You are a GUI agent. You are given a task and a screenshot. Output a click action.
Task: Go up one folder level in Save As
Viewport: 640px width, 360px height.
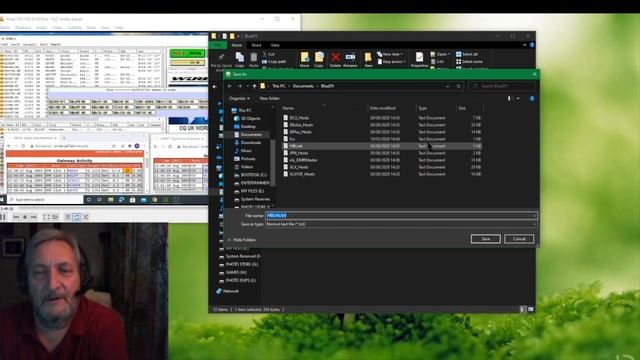254,86
